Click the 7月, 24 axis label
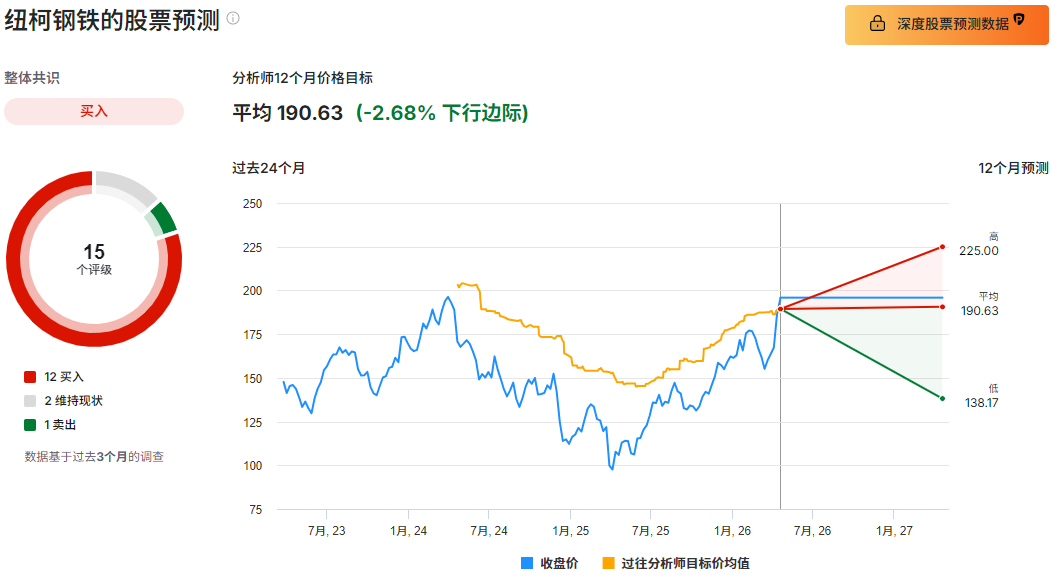The image size is (1052, 575). (489, 531)
